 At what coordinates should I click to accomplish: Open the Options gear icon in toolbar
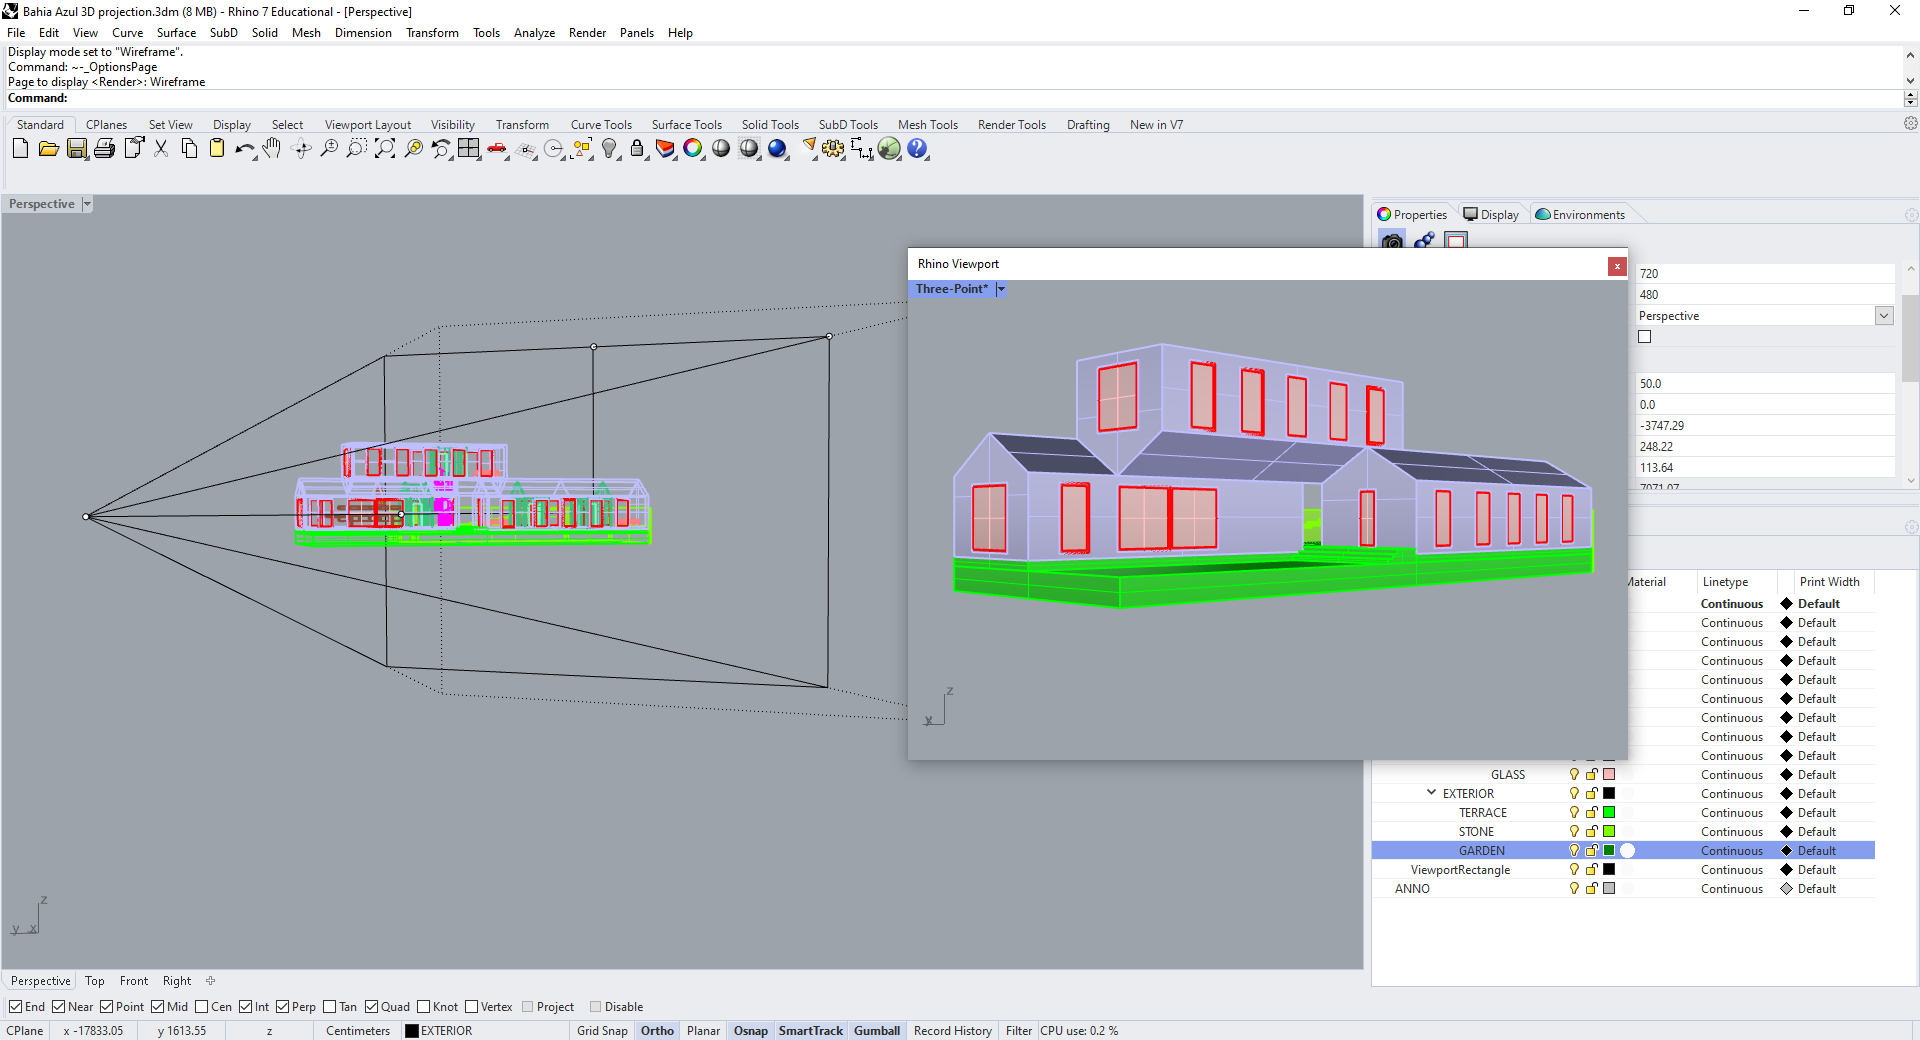click(833, 149)
